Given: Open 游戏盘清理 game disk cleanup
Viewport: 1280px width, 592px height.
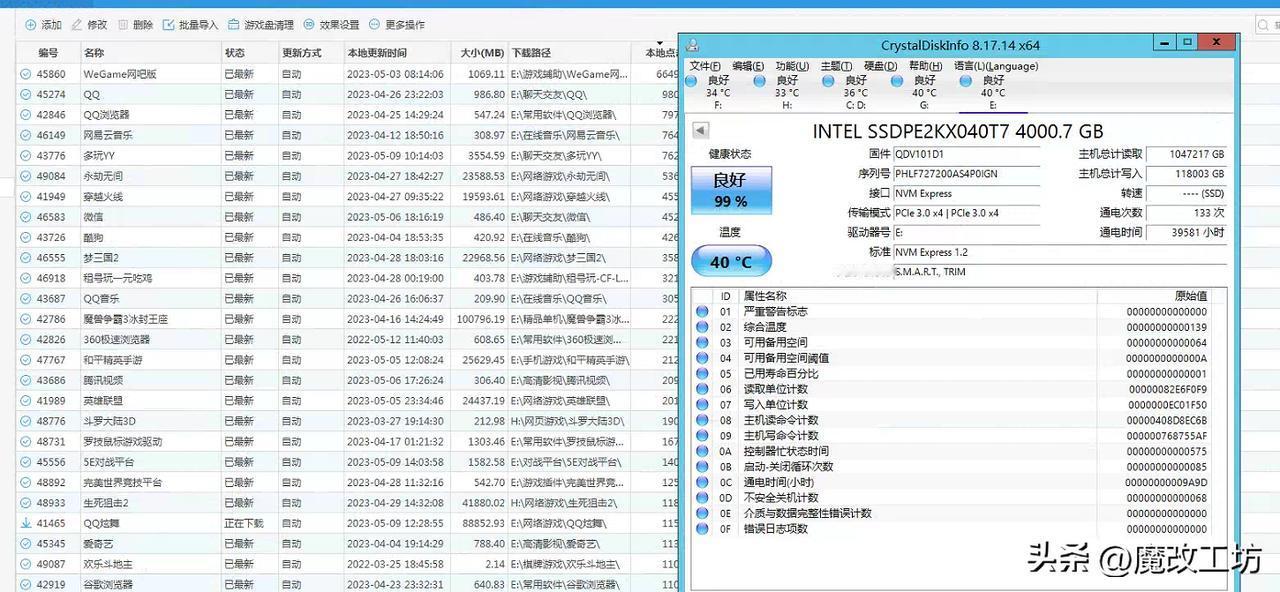Looking at the screenshot, I should (260, 24).
